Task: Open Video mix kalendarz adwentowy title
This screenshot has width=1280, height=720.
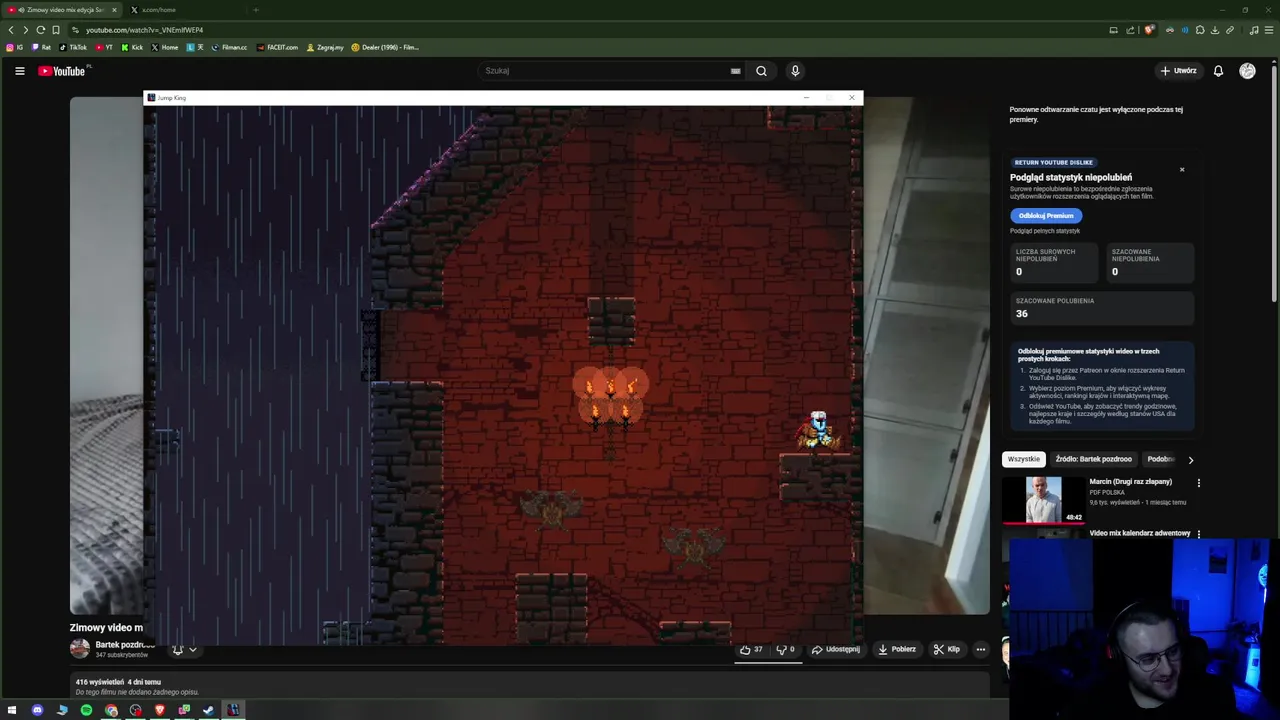Action: click(x=1140, y=534)
